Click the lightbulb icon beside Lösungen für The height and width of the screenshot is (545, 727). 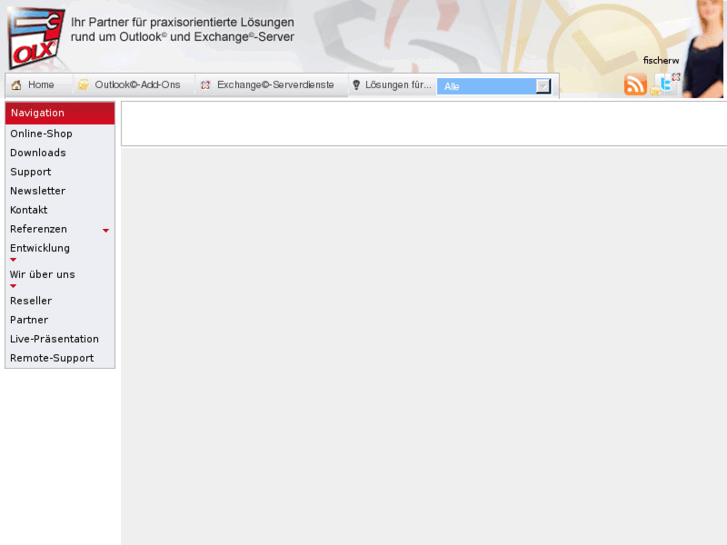356,85
